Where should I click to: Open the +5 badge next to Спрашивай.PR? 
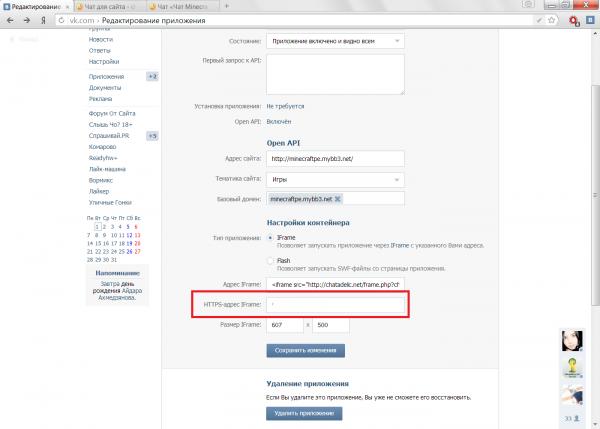(152, 135)
